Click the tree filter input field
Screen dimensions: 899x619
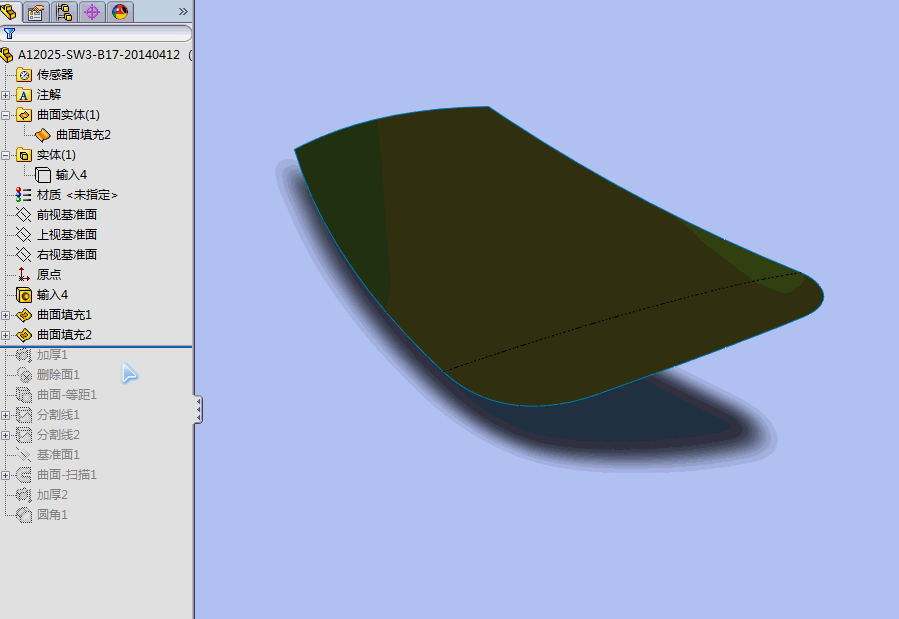coord(96,34)
